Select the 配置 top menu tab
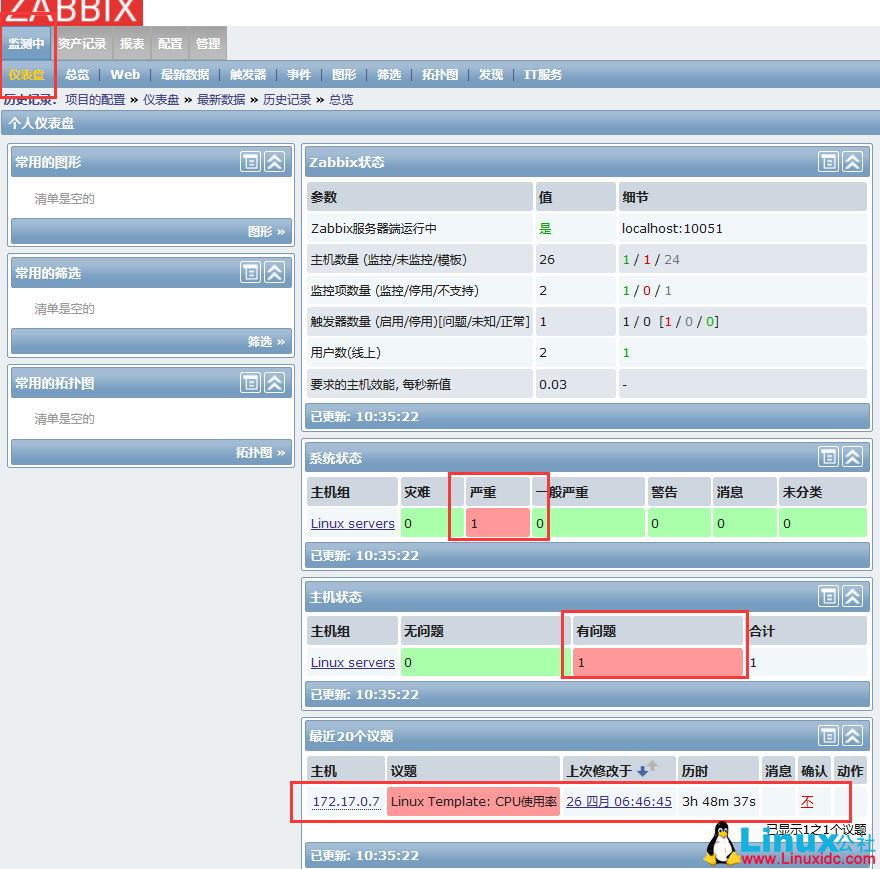 tap(170, 44)
